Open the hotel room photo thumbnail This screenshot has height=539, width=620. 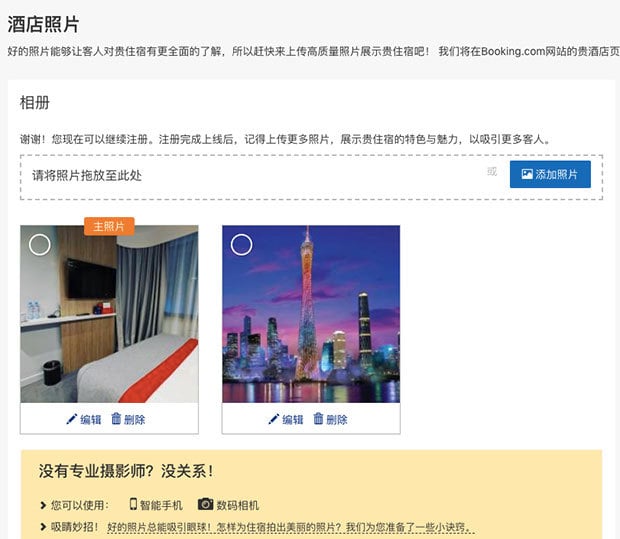109,314
